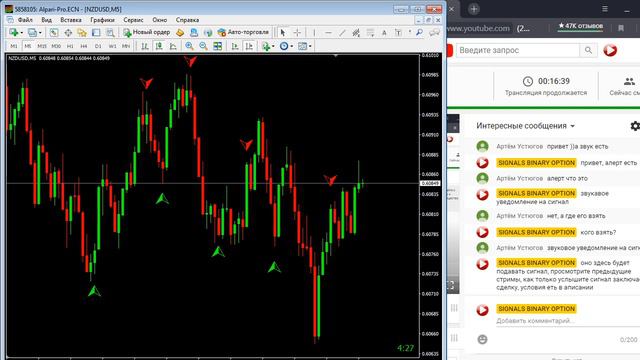Click the magnifier search icon in toolbar
Screen dimensions: 640x360
tap(419, 32)
